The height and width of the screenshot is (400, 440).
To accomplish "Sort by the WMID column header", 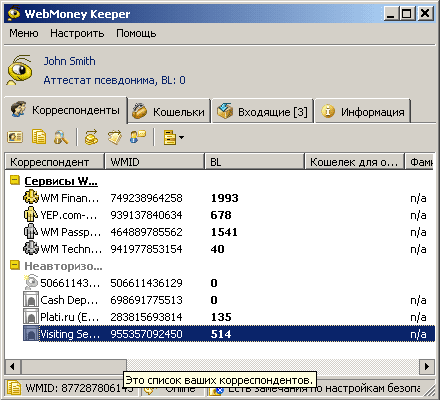I will pyautogui.click(x=155, y=162).
